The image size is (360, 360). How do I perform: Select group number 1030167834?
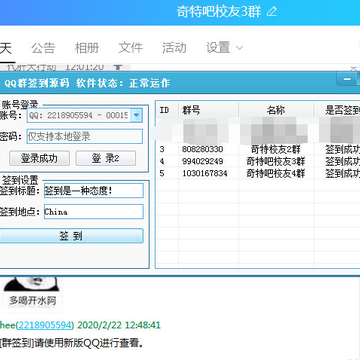pyautogui.click(x=205, y=173)
